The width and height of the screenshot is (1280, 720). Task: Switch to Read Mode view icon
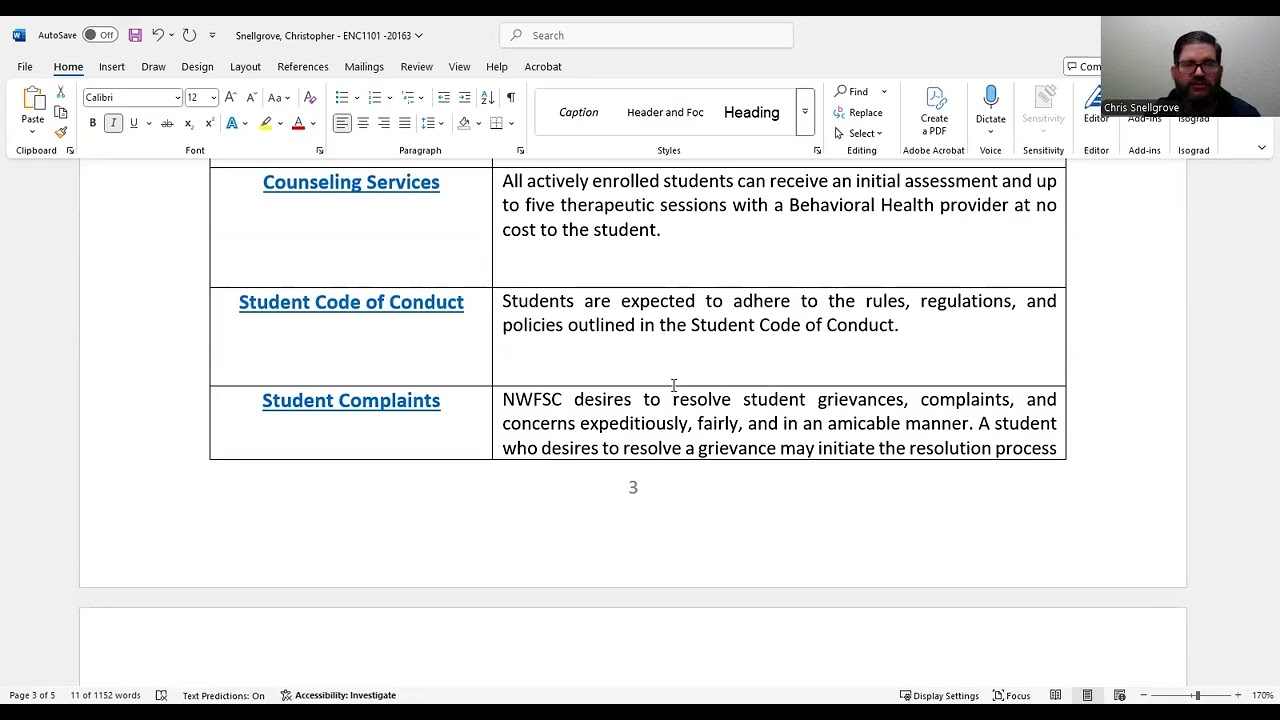click(1055, 695)
